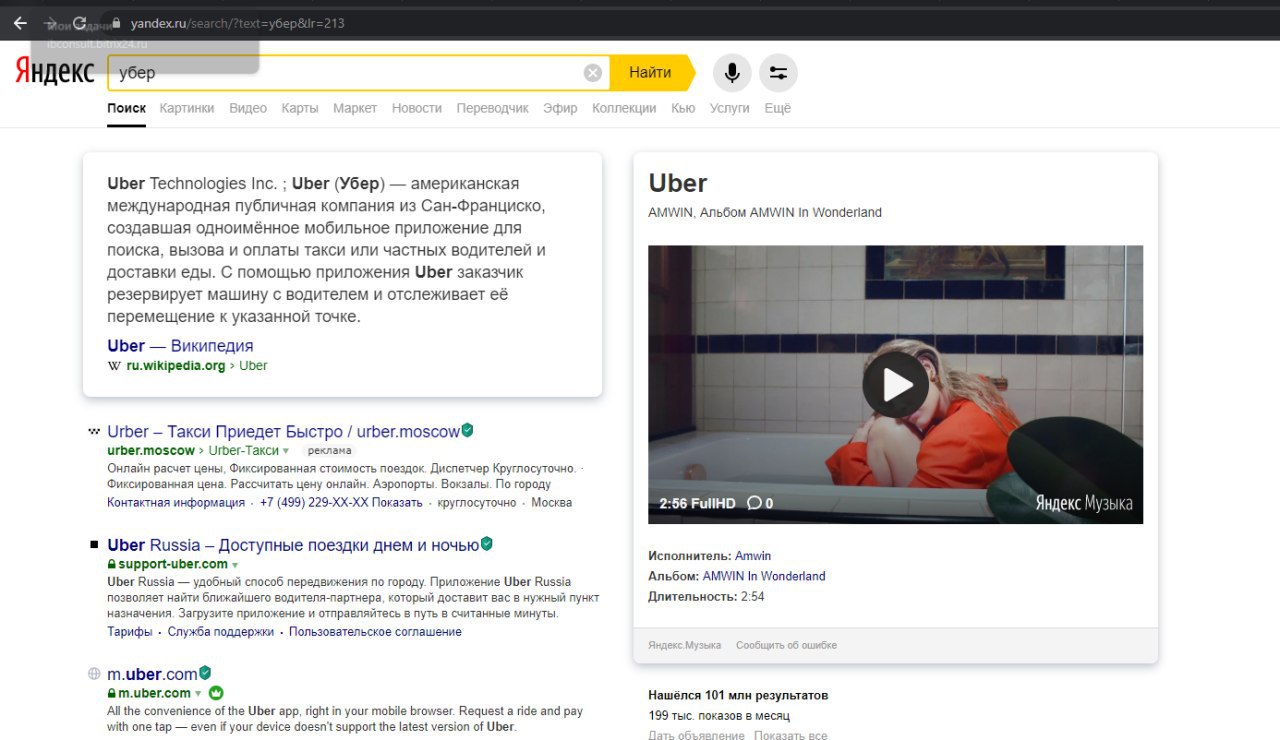Viewport: 1280px width, 740px height.
Task: Click the Яндекс logo
Action: [54, 72]
